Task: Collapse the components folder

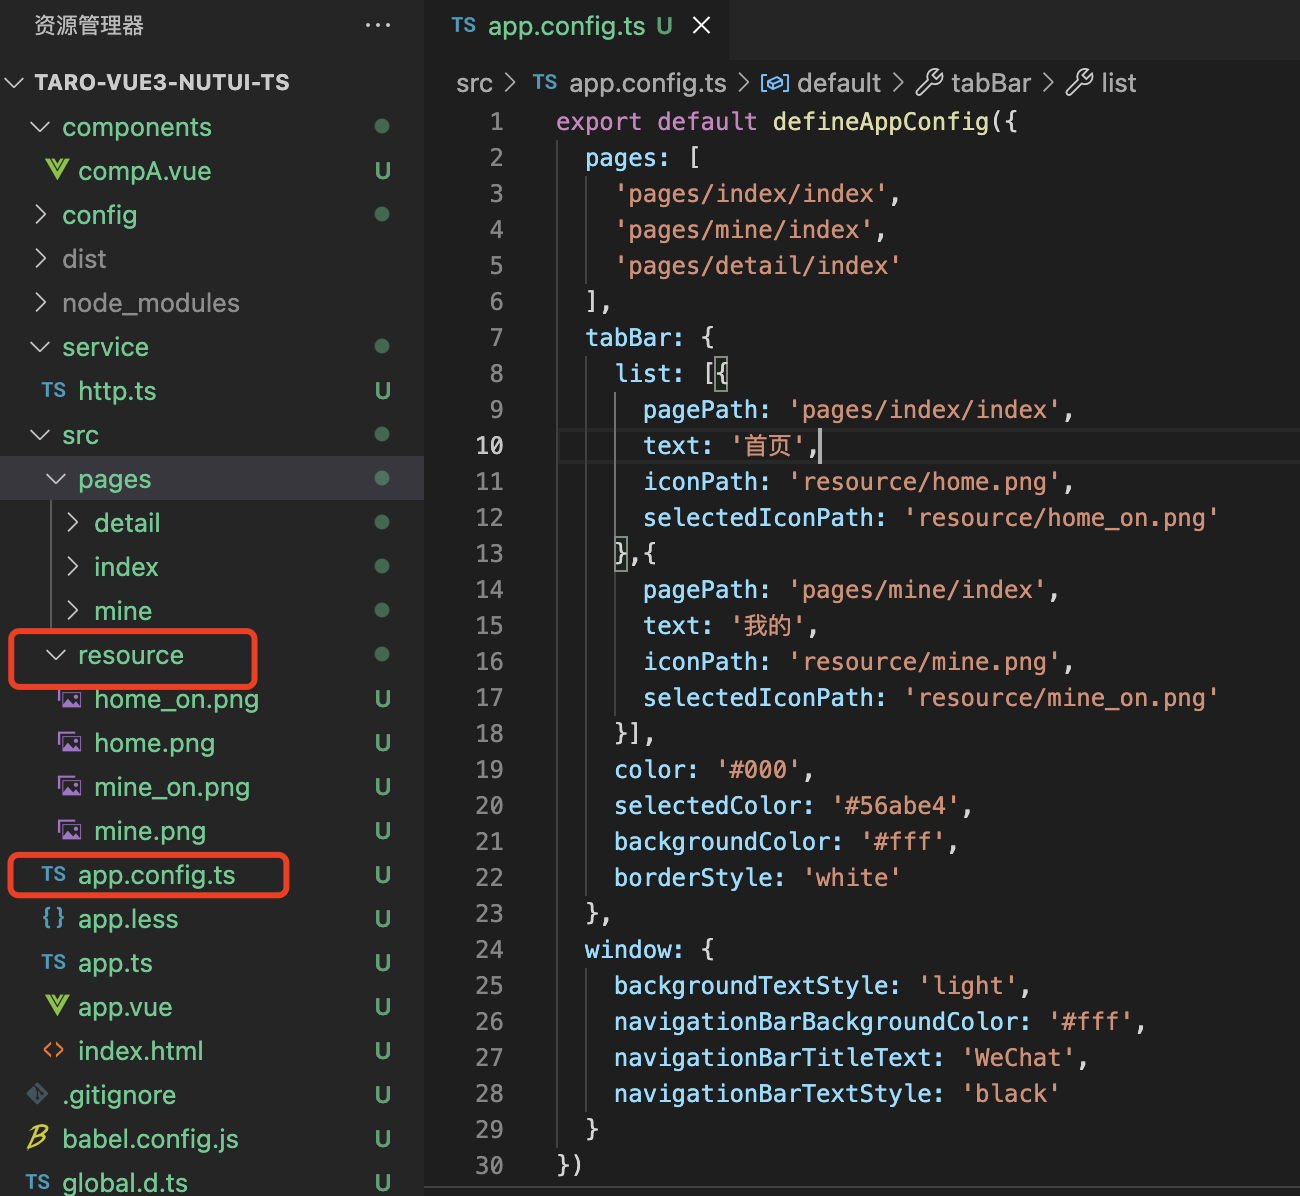Action: coord(40,127)
